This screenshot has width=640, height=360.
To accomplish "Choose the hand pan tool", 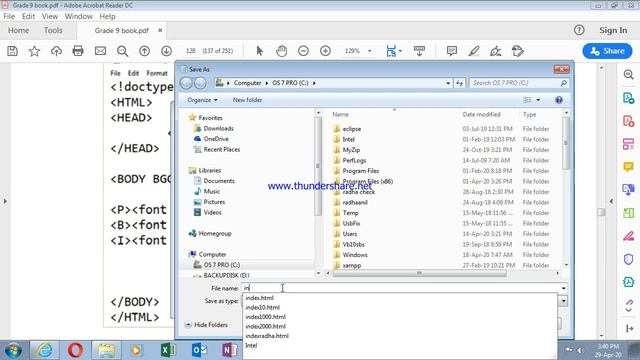I will 281,51.
